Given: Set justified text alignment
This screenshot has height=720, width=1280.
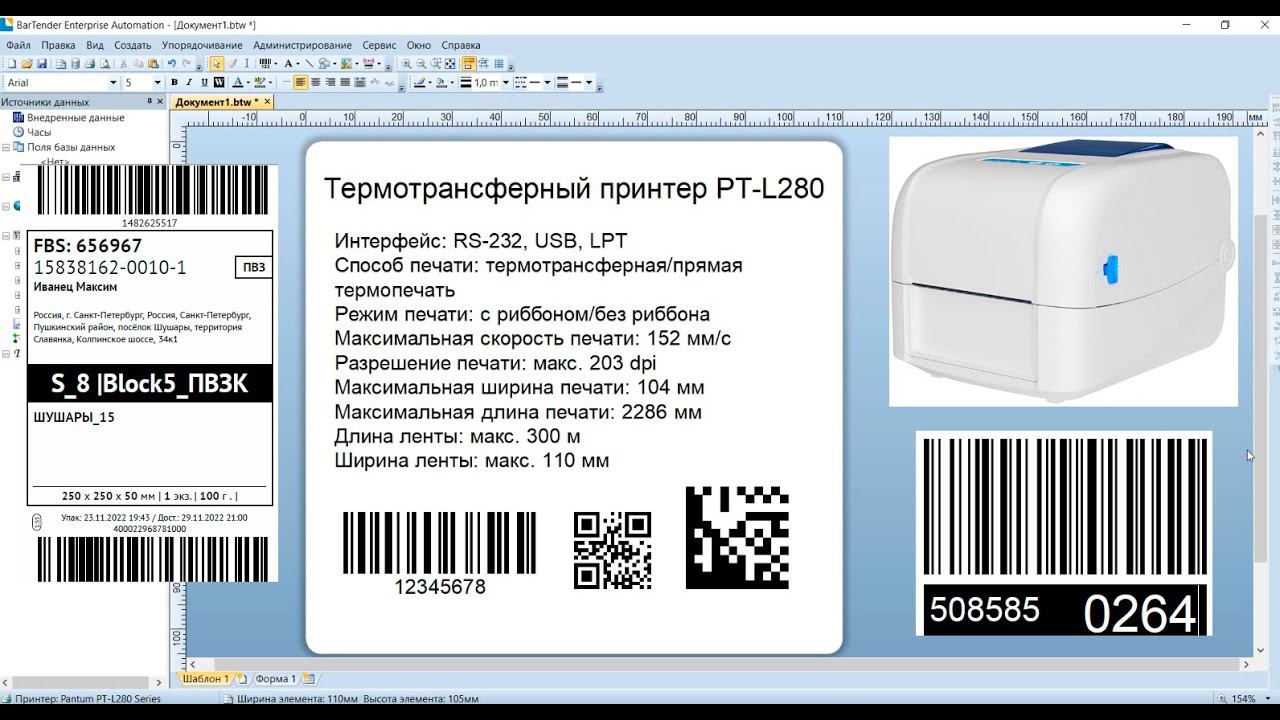Looking at the screenshot, I should pyautogui.click(x=345, y=82).
